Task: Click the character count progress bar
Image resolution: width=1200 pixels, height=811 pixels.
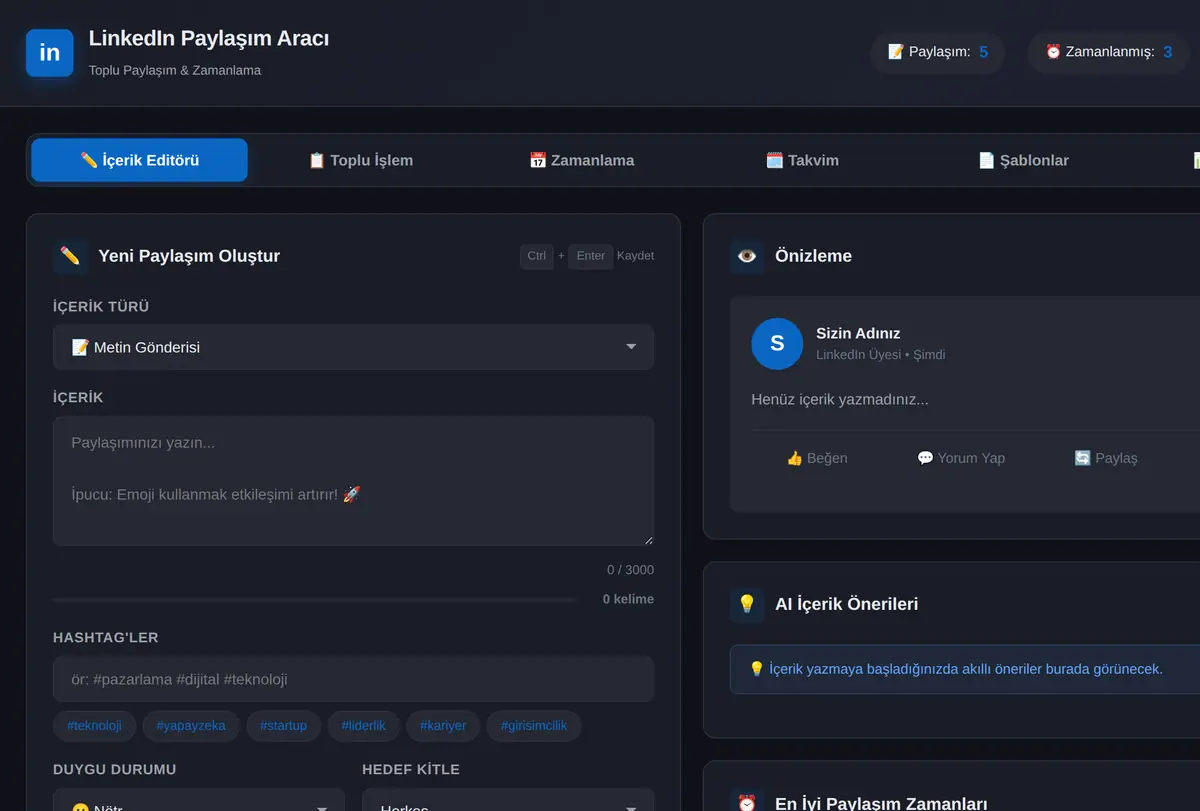Action: (314, 600)
